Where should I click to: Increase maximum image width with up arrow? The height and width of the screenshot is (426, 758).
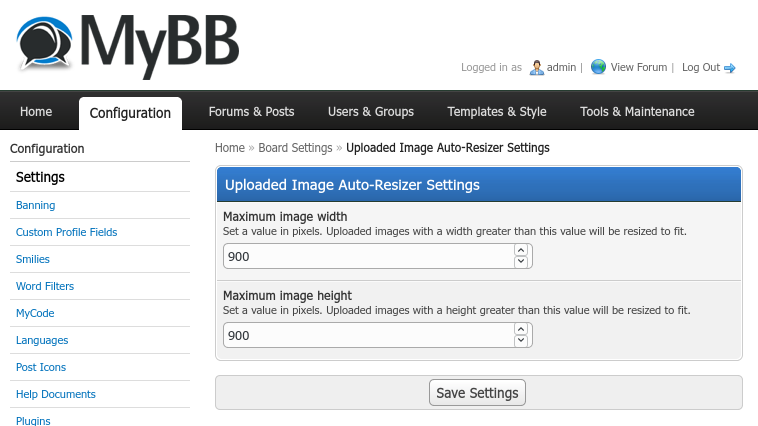pos(520,250)
